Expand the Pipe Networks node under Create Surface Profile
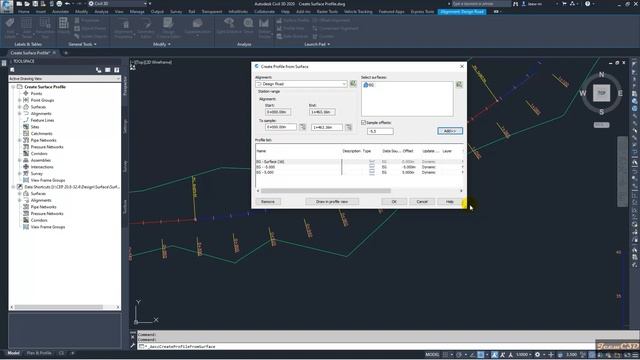Viewport: 640px width, 360px height. [x=20, y=140]
